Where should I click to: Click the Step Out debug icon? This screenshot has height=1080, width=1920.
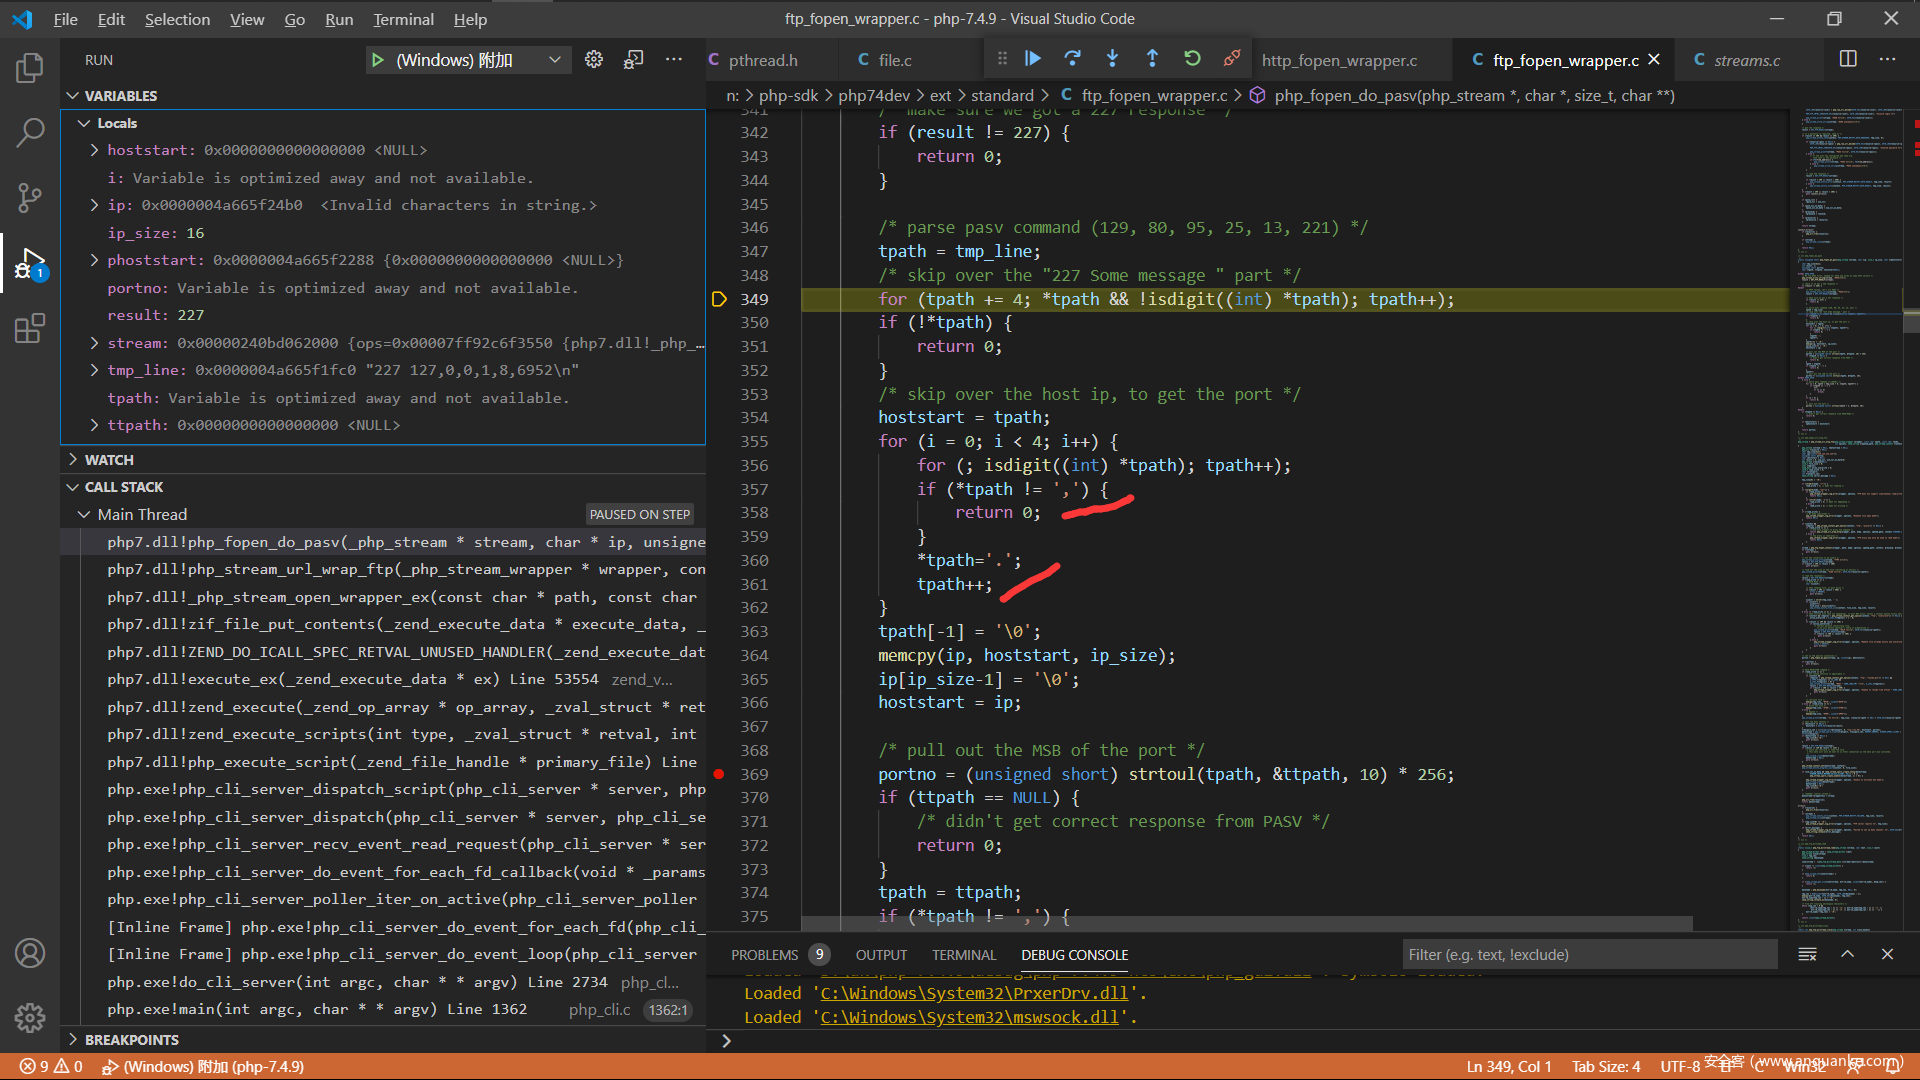pos(1152,59)
